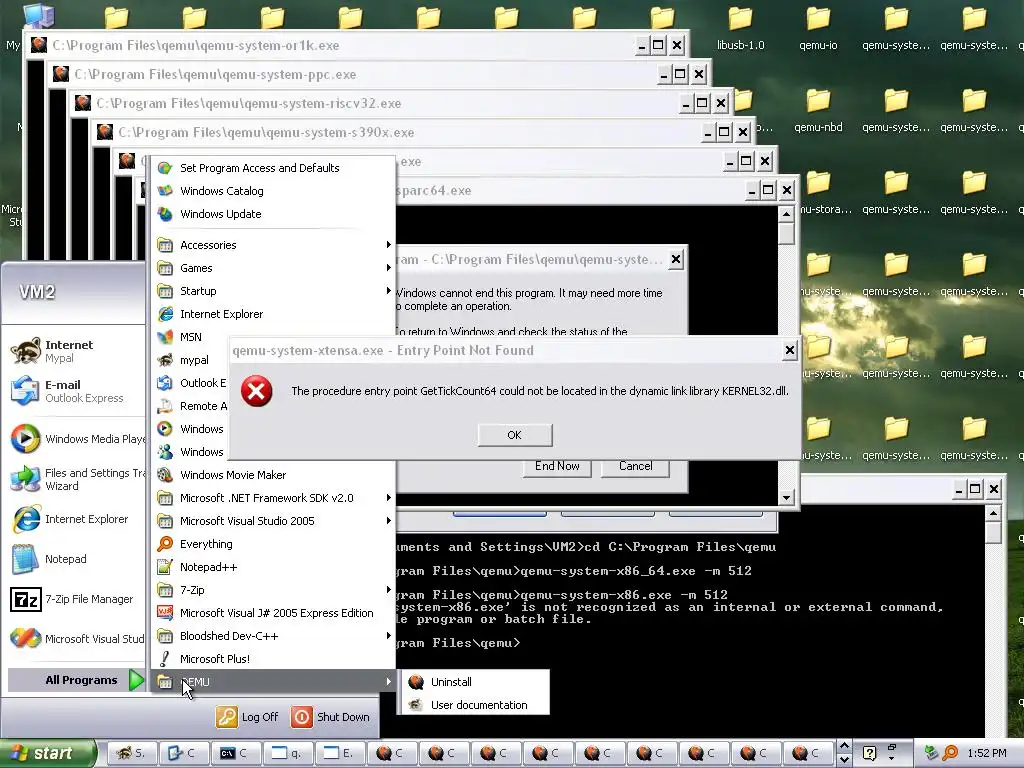The height and width of the screenshot is (768, 1024).
Task: Close the Entry Point Not Found dialog
Action: [x=790, y=351]
